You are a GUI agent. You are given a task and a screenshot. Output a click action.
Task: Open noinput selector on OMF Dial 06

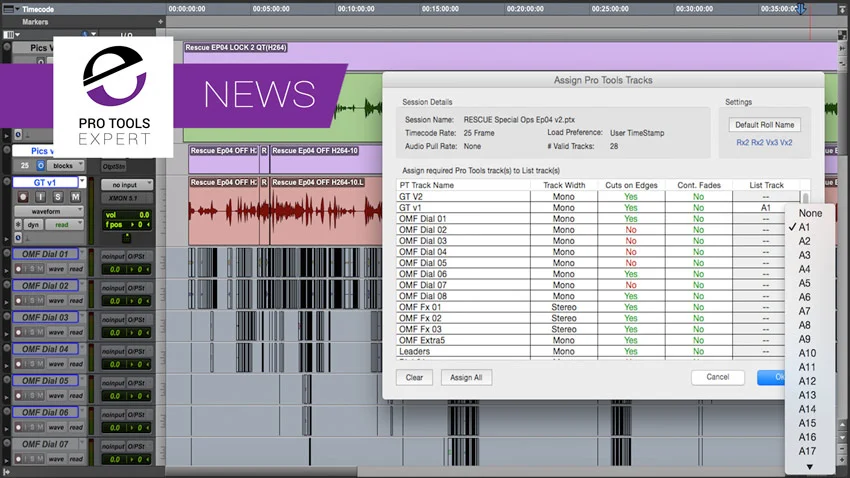[113, 415]
